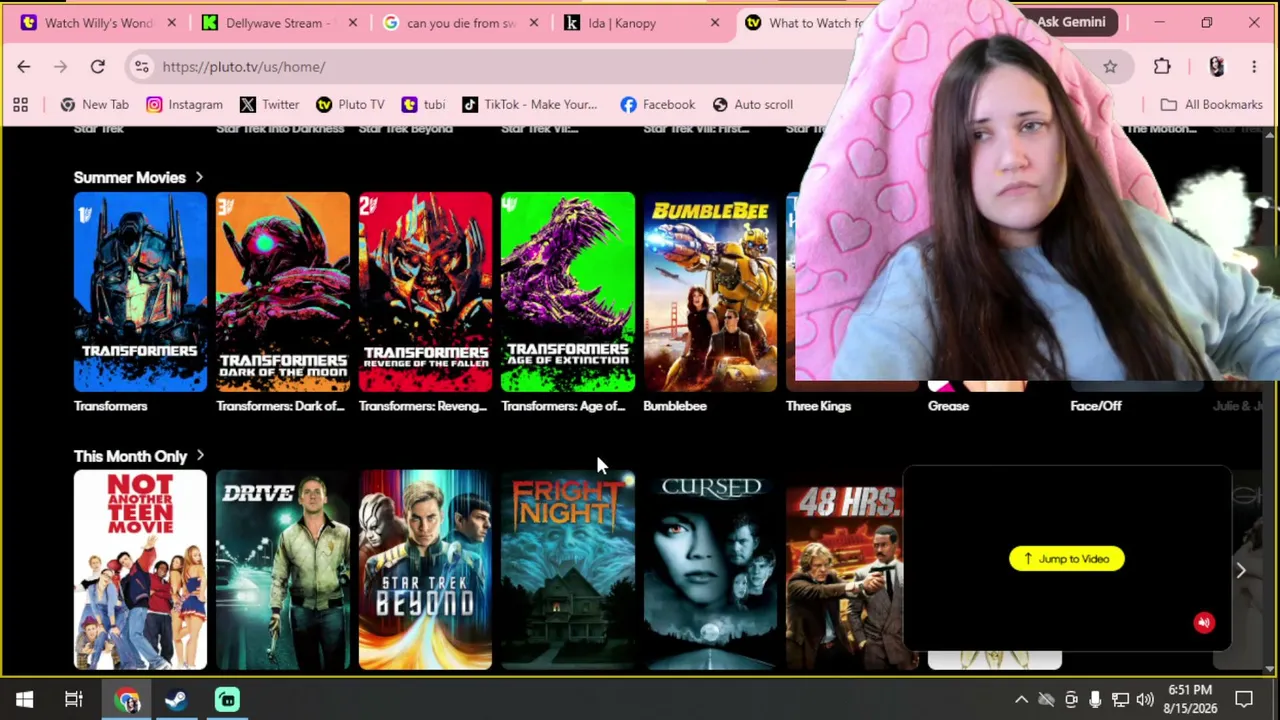This screenshot has height=720, width=1280.
Task: Click the Ask Gemini button
Action: pyautogui.click(x=1070, y=22)
